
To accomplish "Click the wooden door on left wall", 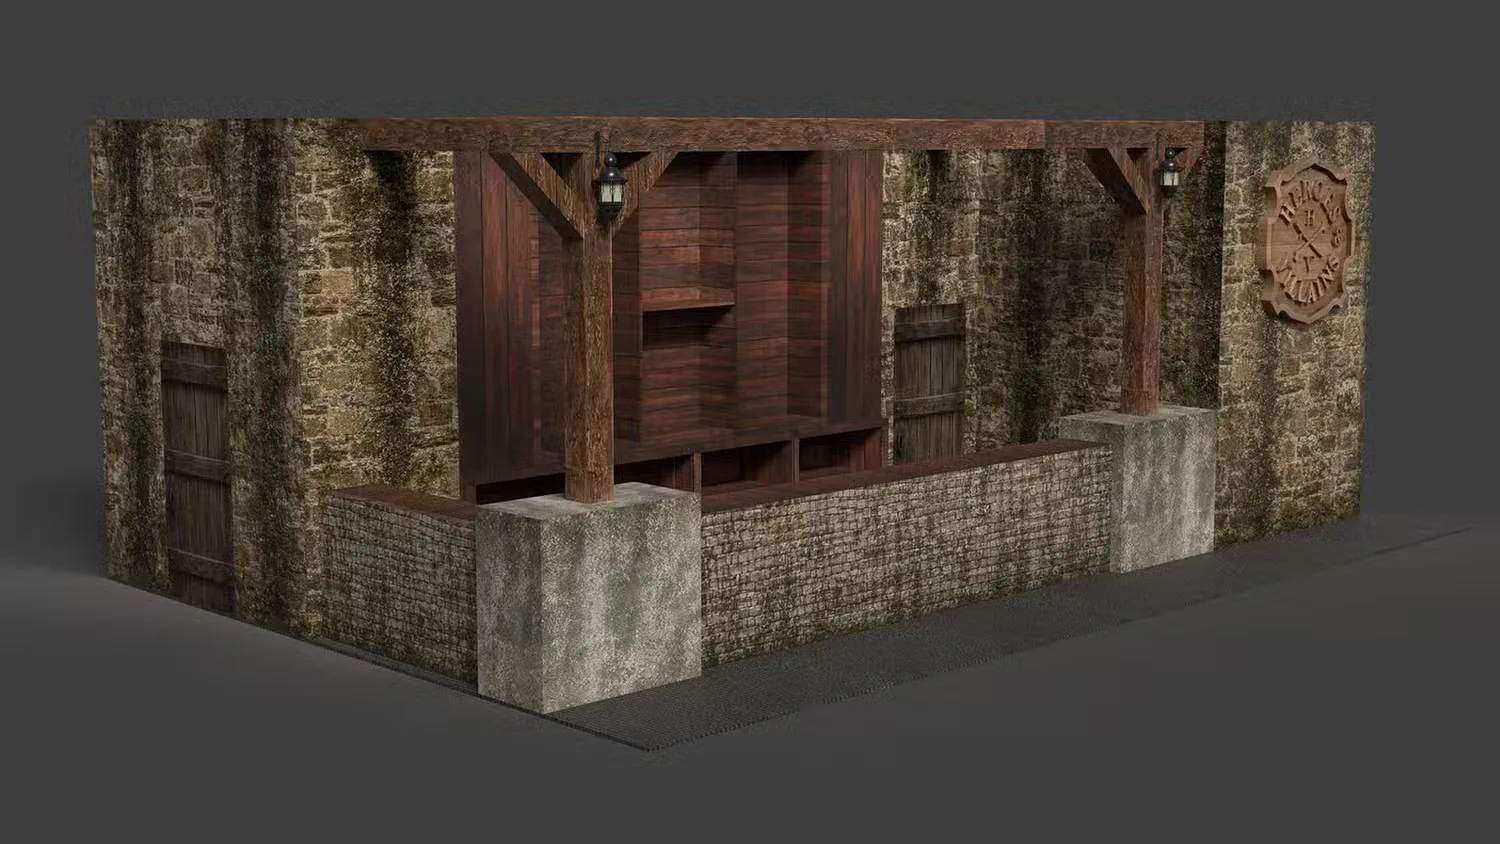I will coord(198,475).
